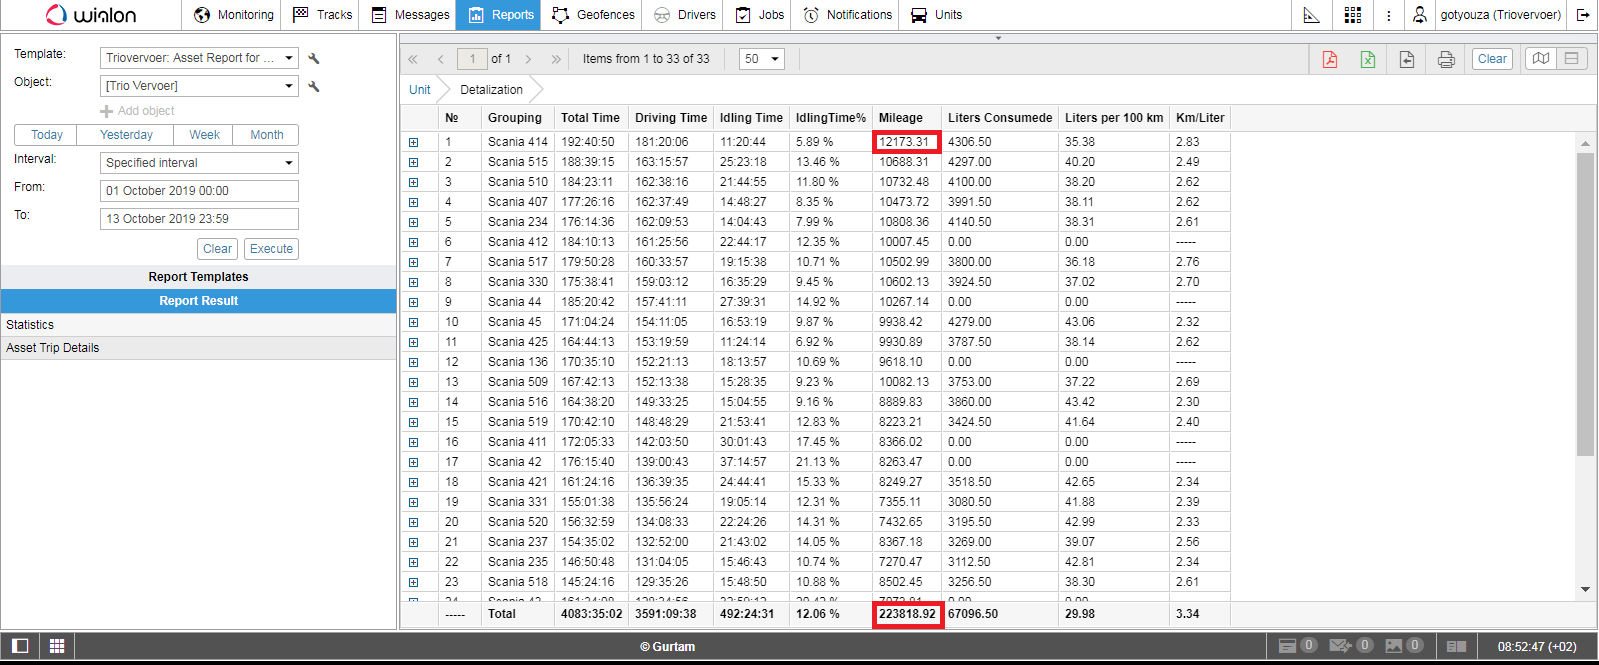1599x665 pixels.
Task: Go to next report page arrow
Action: tap(528, 59)
